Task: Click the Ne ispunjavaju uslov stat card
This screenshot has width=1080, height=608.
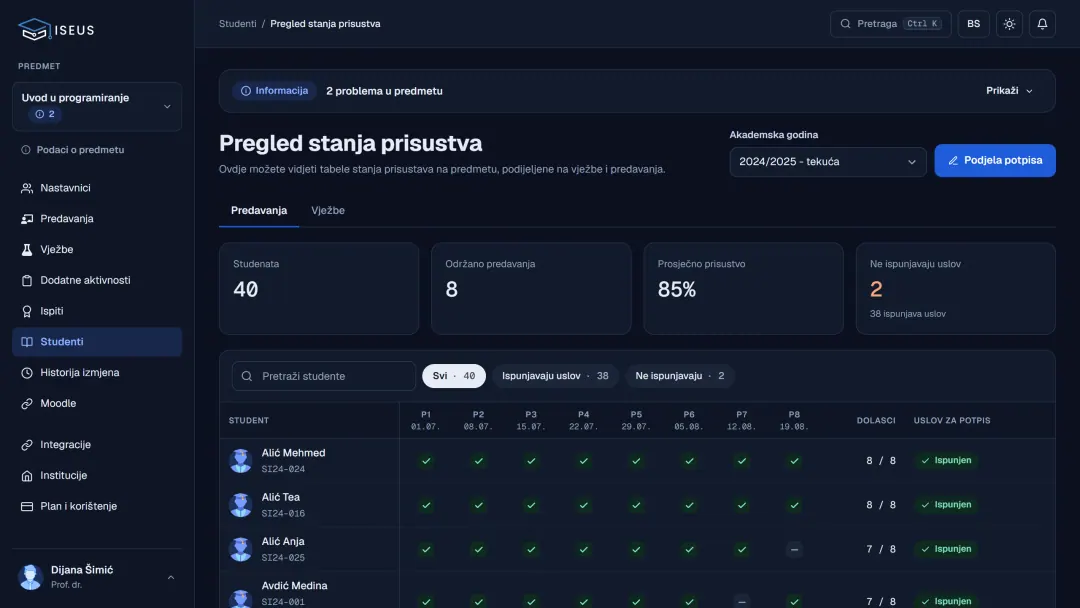Action: [955, 289]
